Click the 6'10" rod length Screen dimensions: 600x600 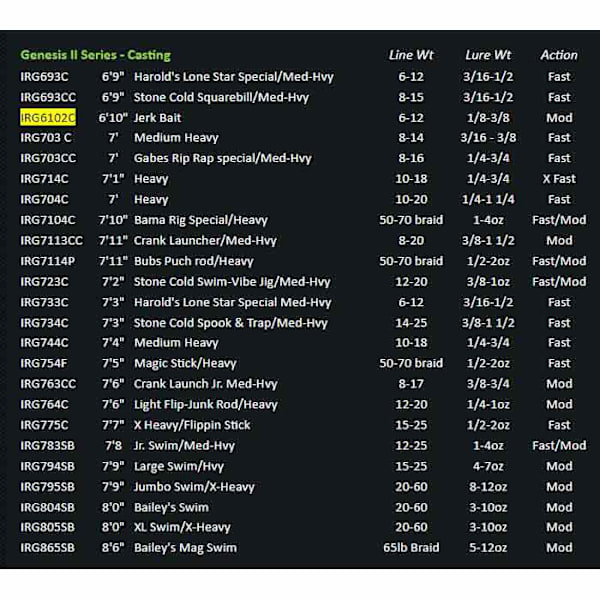tap(113, 117)
